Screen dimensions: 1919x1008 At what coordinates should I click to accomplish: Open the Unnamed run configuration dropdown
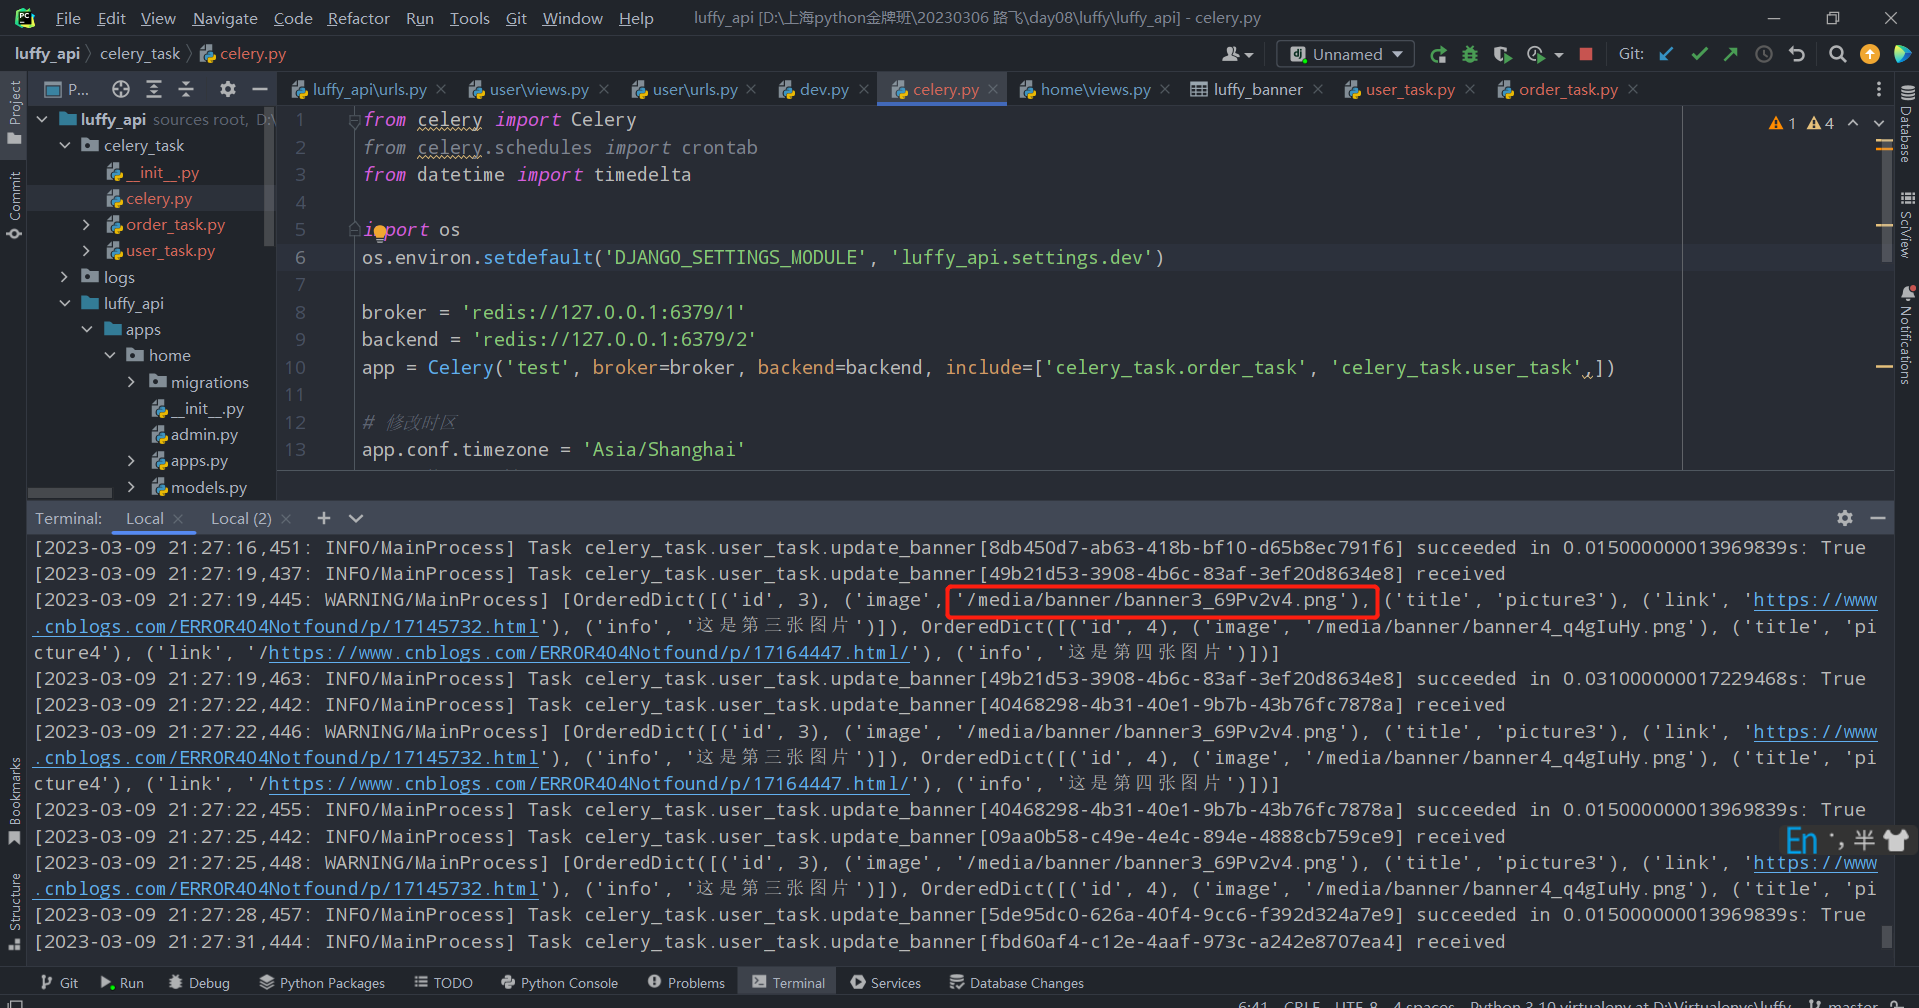[1346, 54]
